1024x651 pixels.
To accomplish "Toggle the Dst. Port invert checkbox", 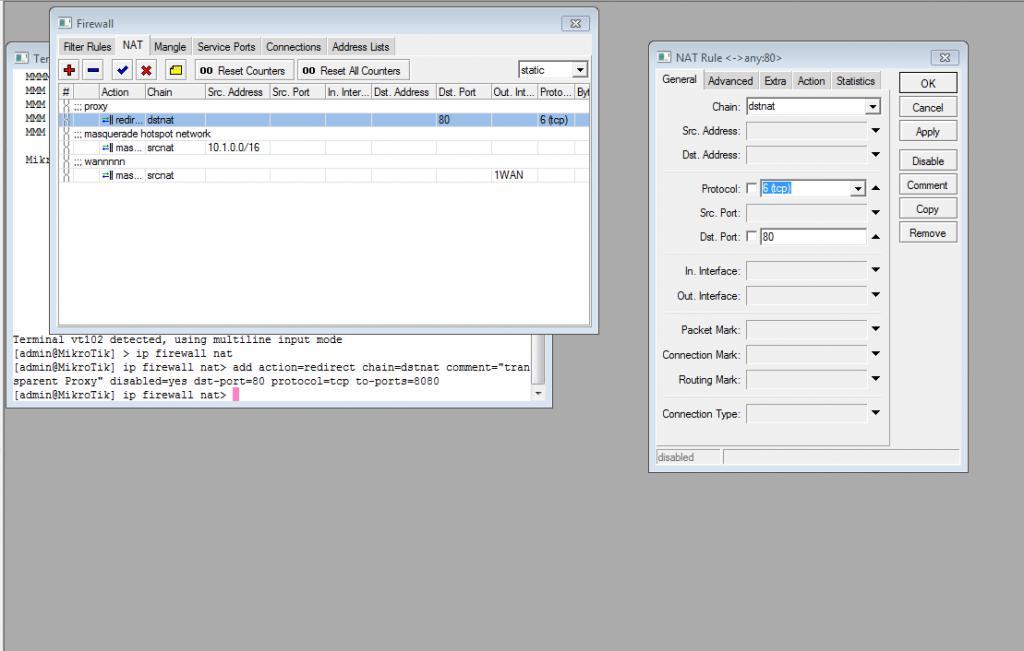I will tap(752, 237).
